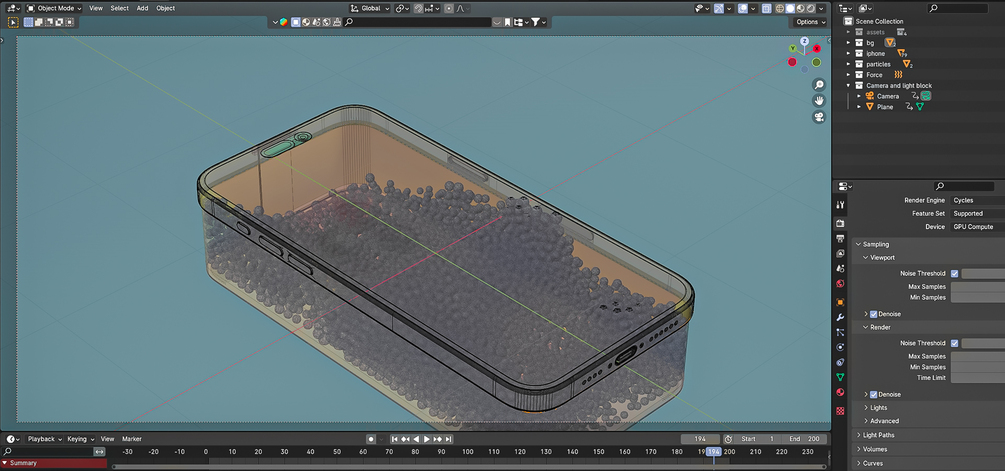This screenshot has width=1005, height=471.
Task: Open the Modifiers wrench tab
Action: [840, 317]
